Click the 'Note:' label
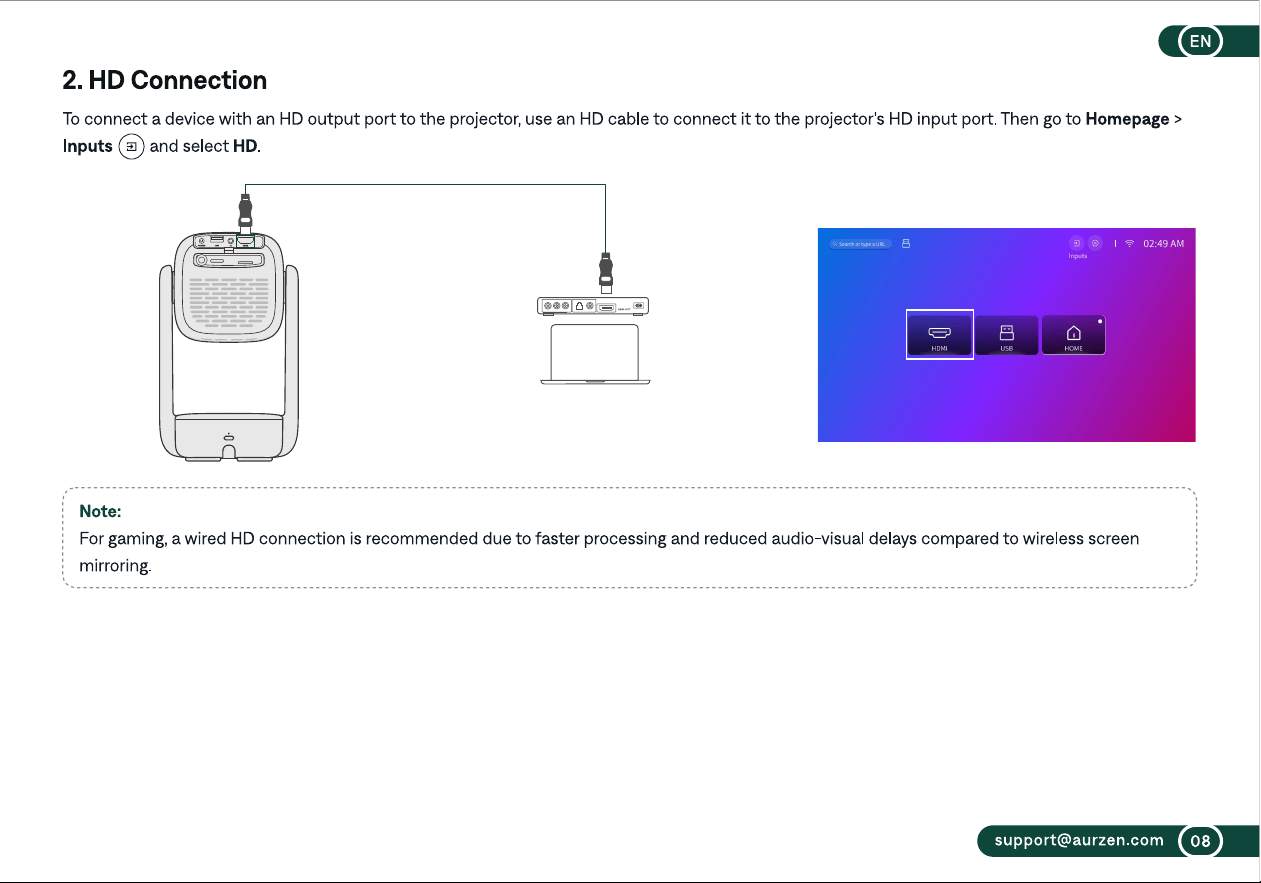Image resolution: width=1261 pixels, height=883 pixels. pyautogui.click(x=100, y=512)
